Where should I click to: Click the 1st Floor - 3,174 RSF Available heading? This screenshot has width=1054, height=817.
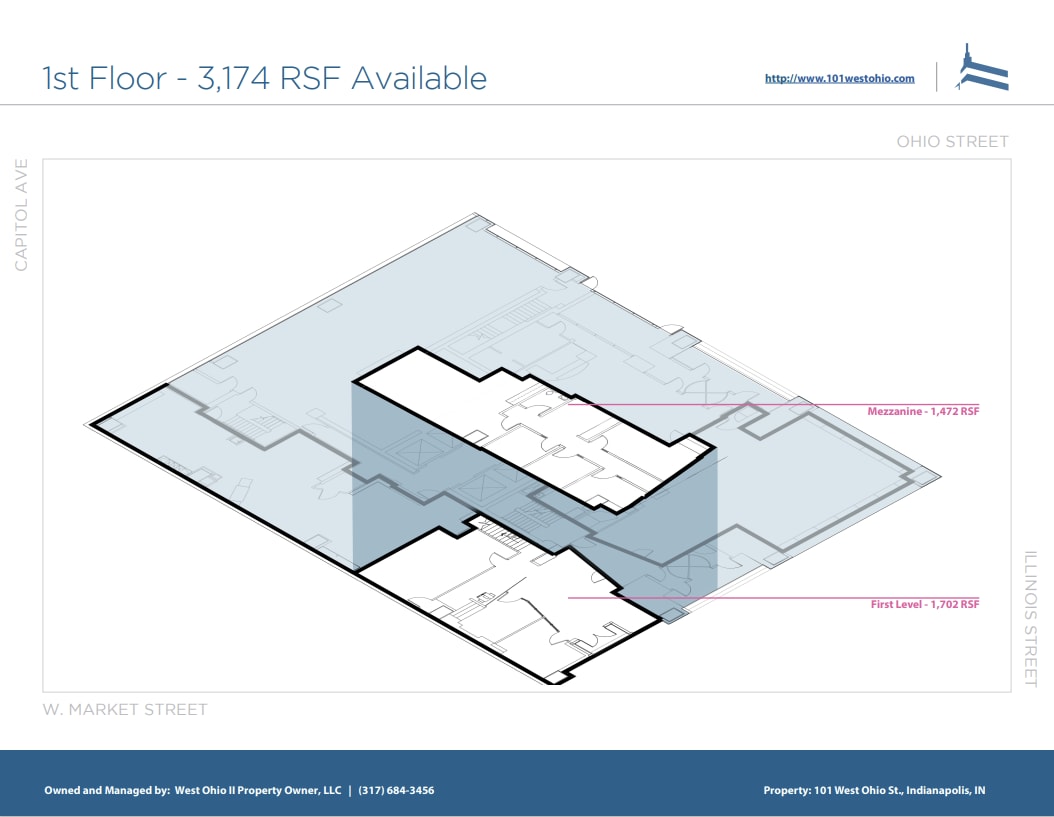[264, 78]
